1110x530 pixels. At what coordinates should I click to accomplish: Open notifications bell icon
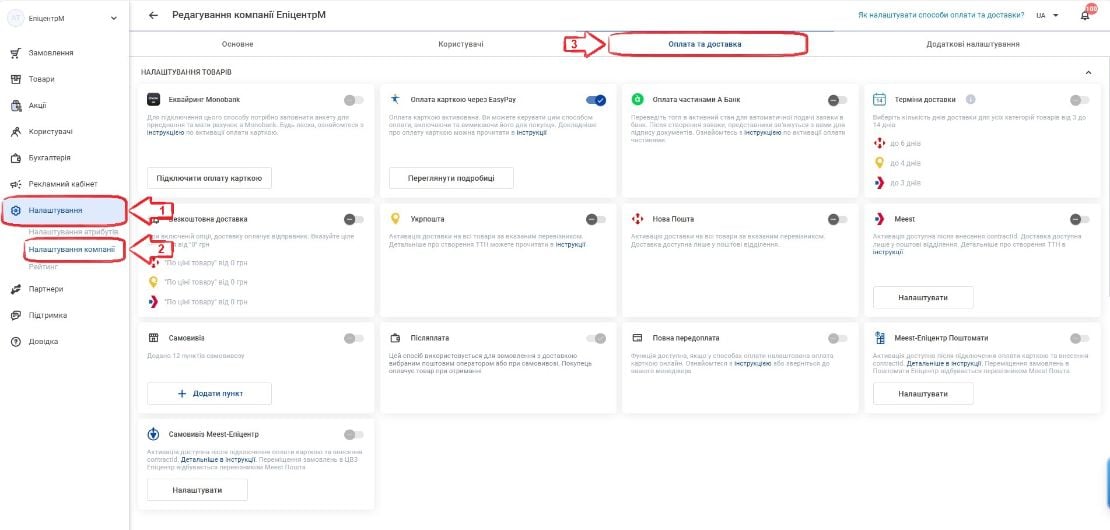1085,16
